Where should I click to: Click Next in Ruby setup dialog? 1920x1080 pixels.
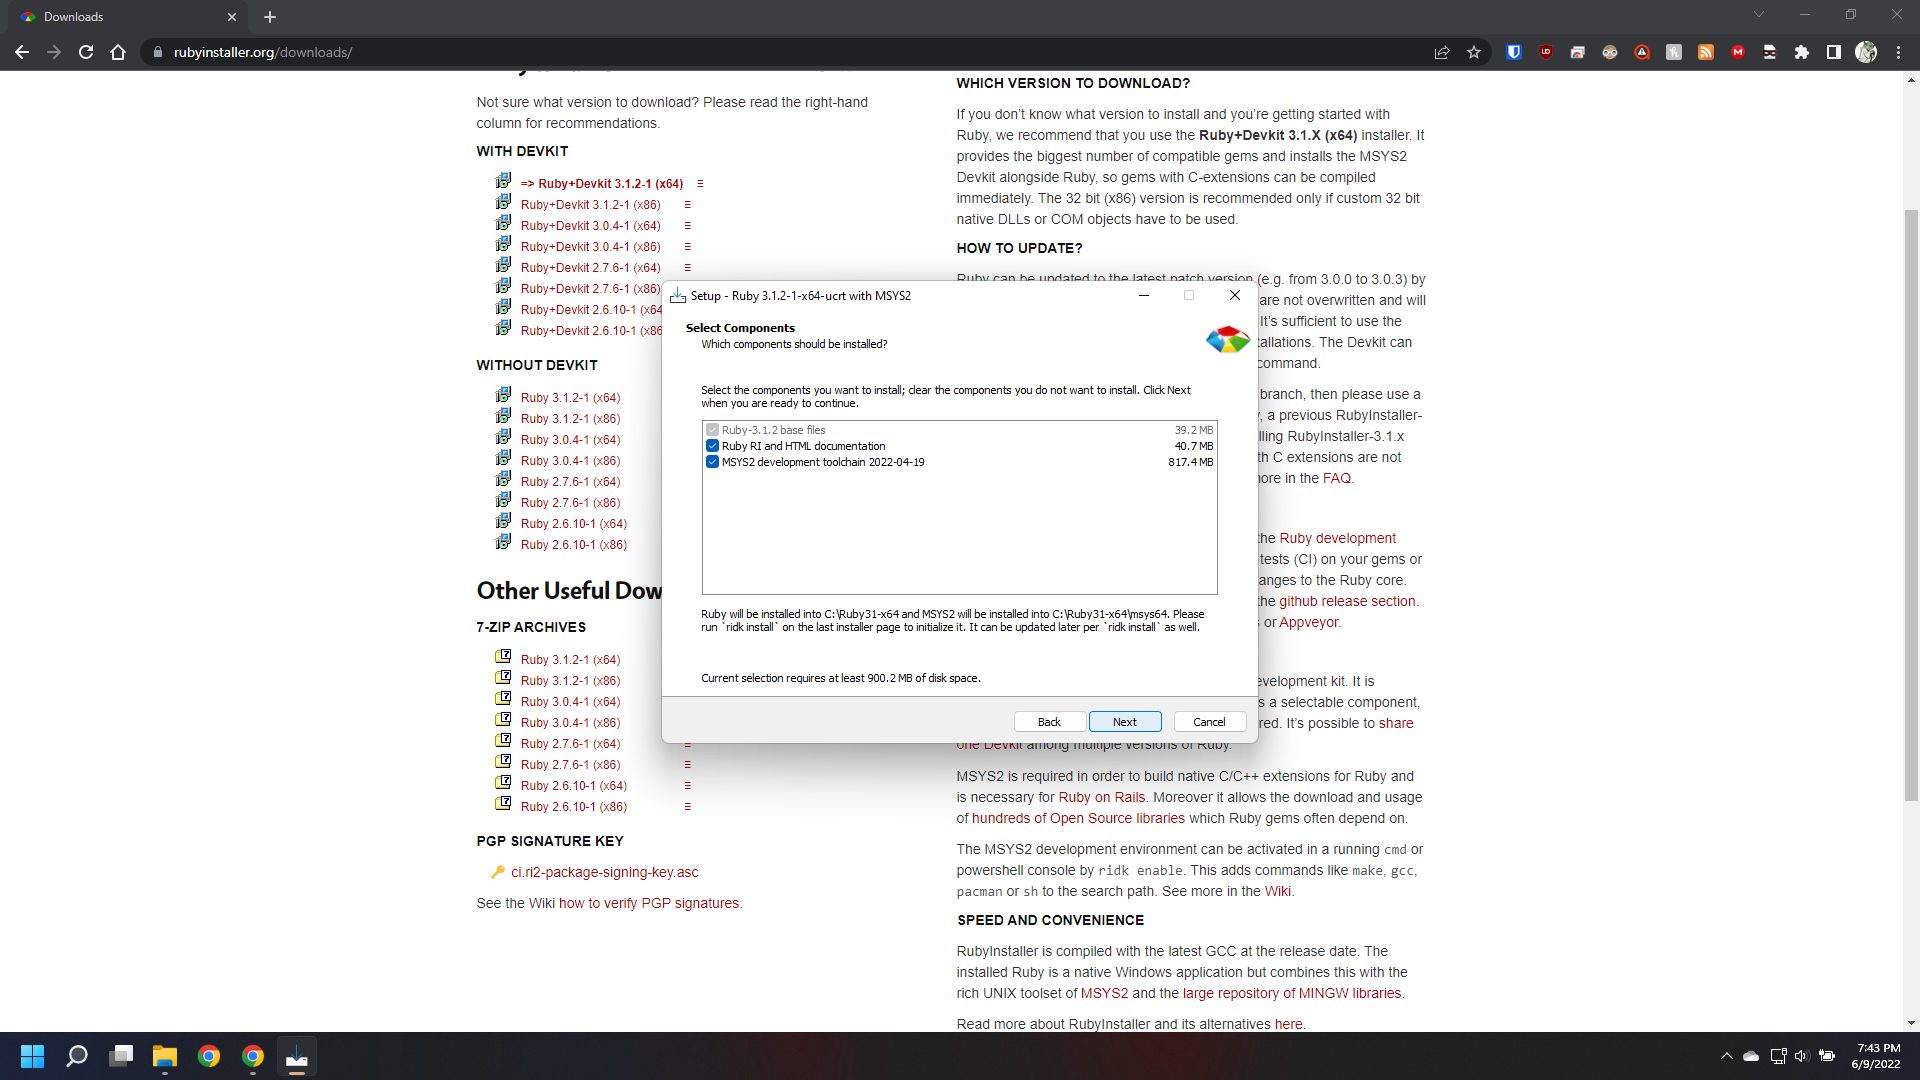(1124, 722)
